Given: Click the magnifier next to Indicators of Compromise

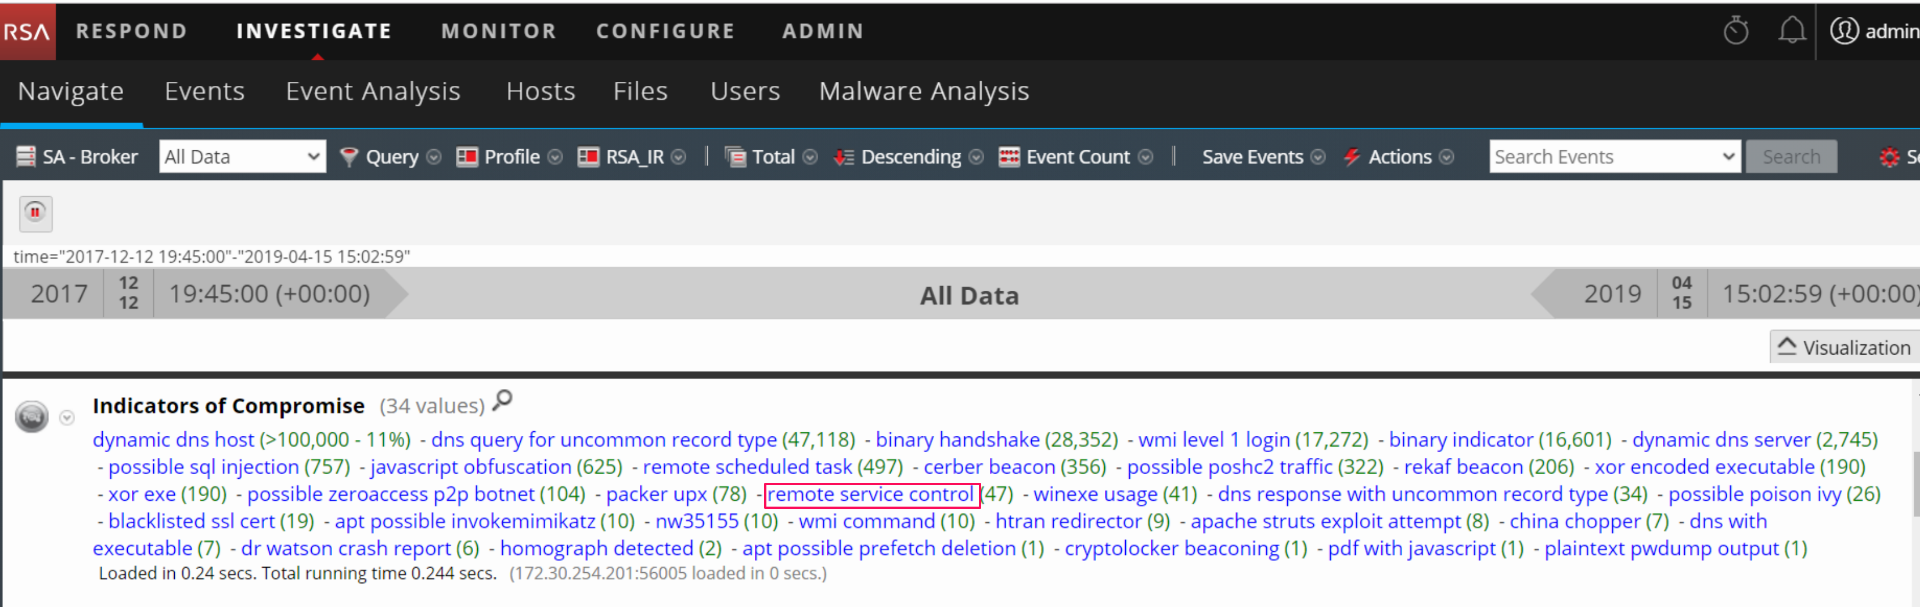Looking at the screenshot, I should 502,401.
